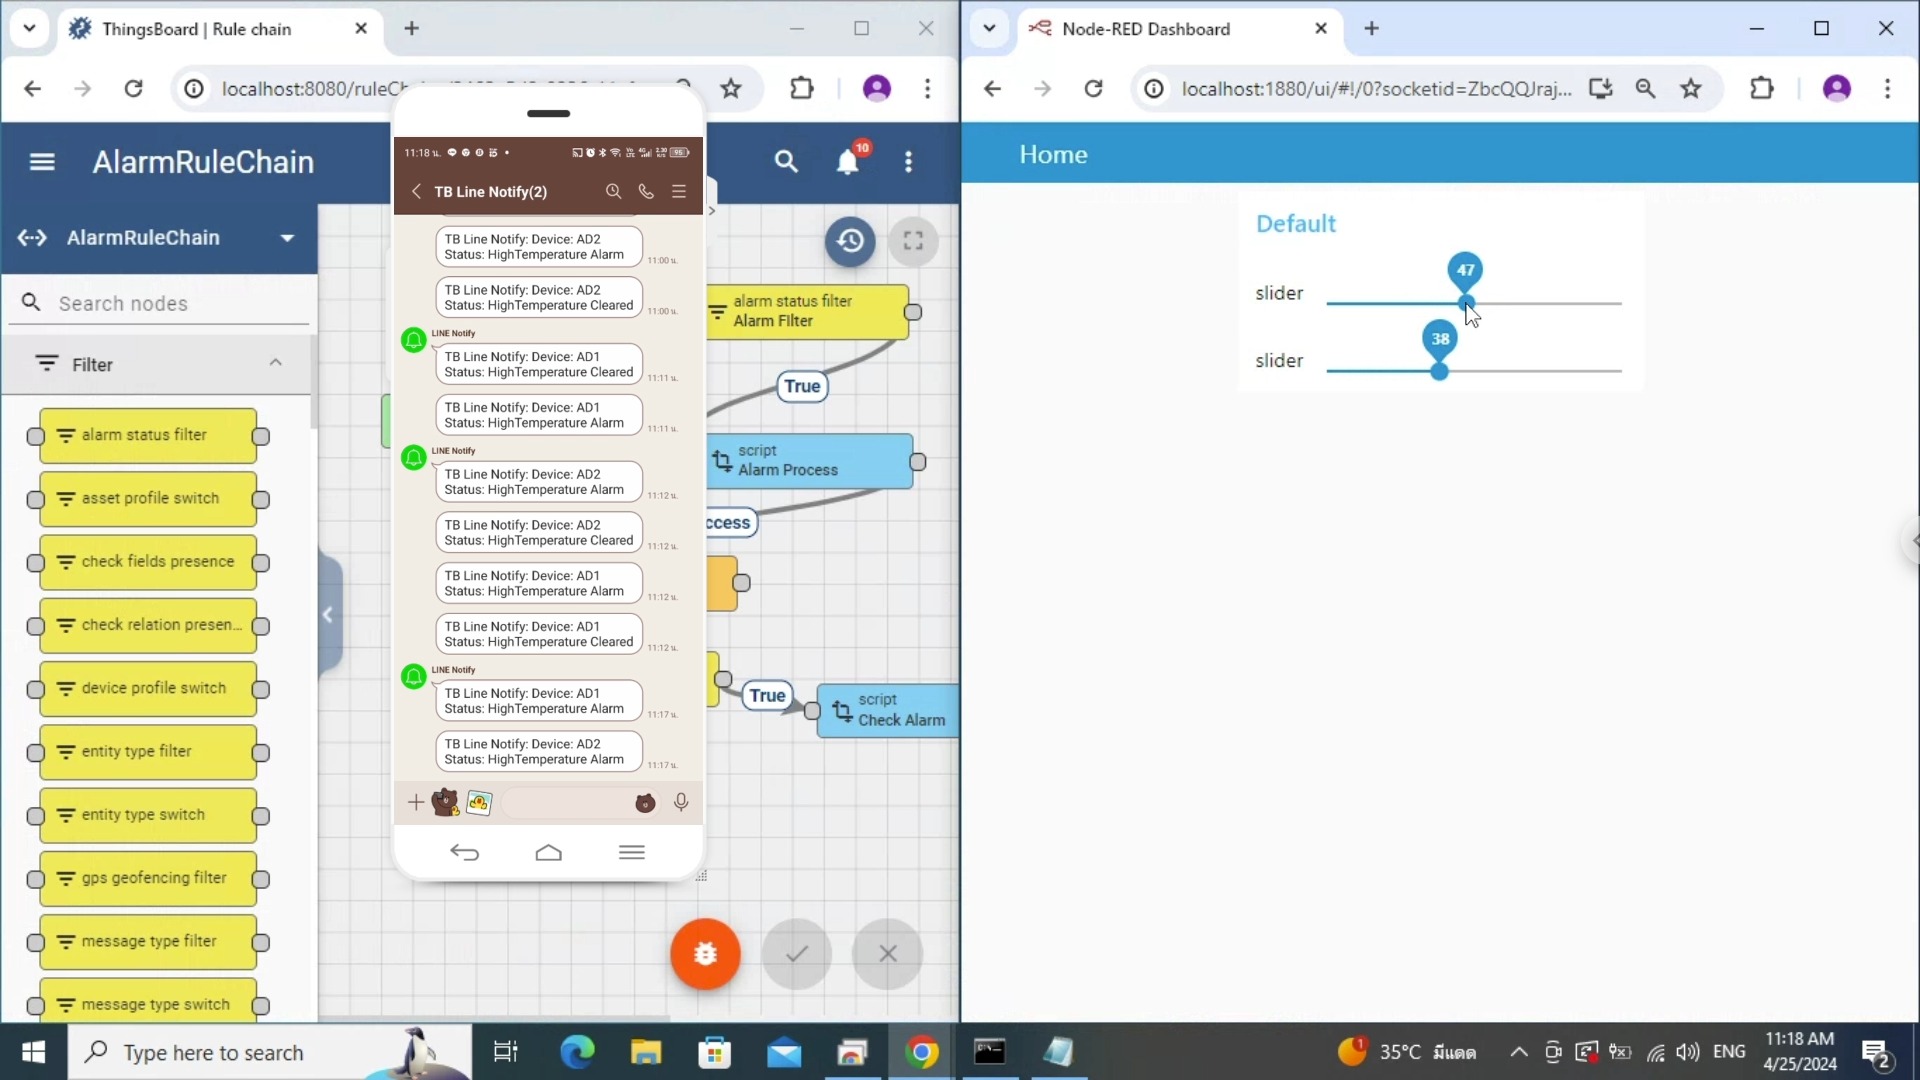Open the ThingsBoard hamburger menu
1920x1080 pixels.
pos(42,162)
